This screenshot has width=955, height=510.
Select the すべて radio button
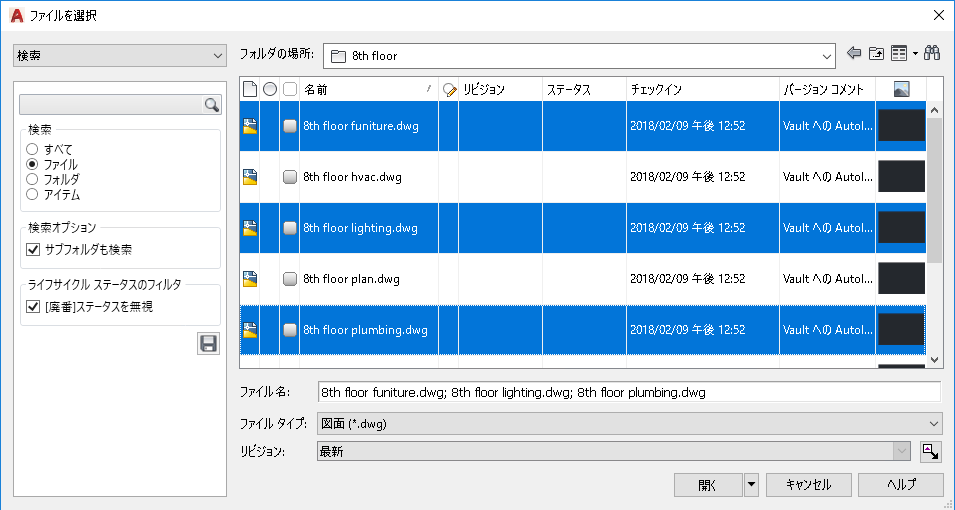[x=32, y=149]
